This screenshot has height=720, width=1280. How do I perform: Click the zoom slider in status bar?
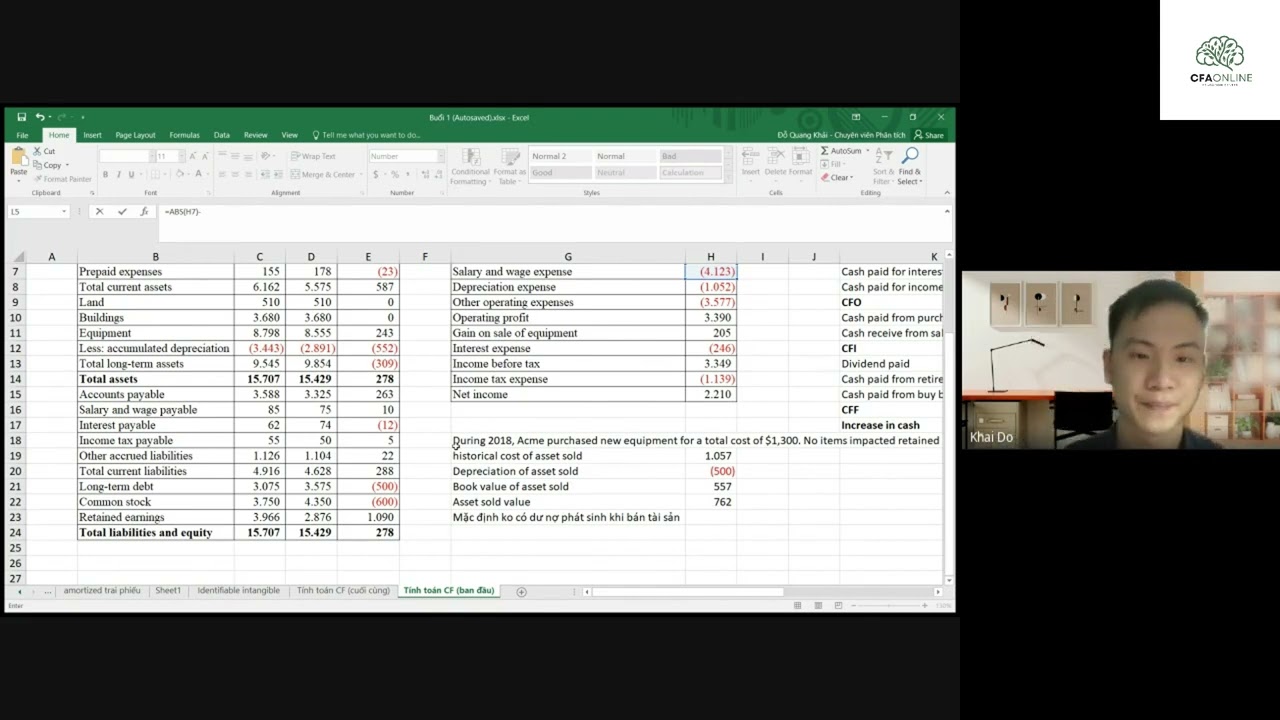click(x=891, y=606)
